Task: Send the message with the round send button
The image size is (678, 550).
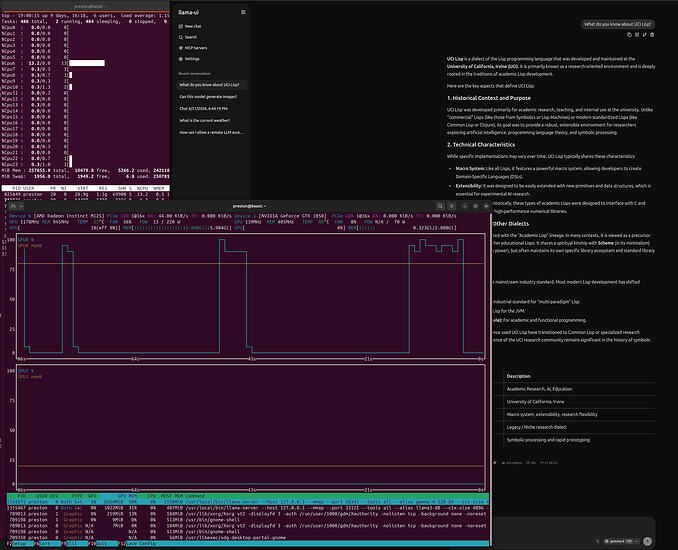Action: (647, 541)
